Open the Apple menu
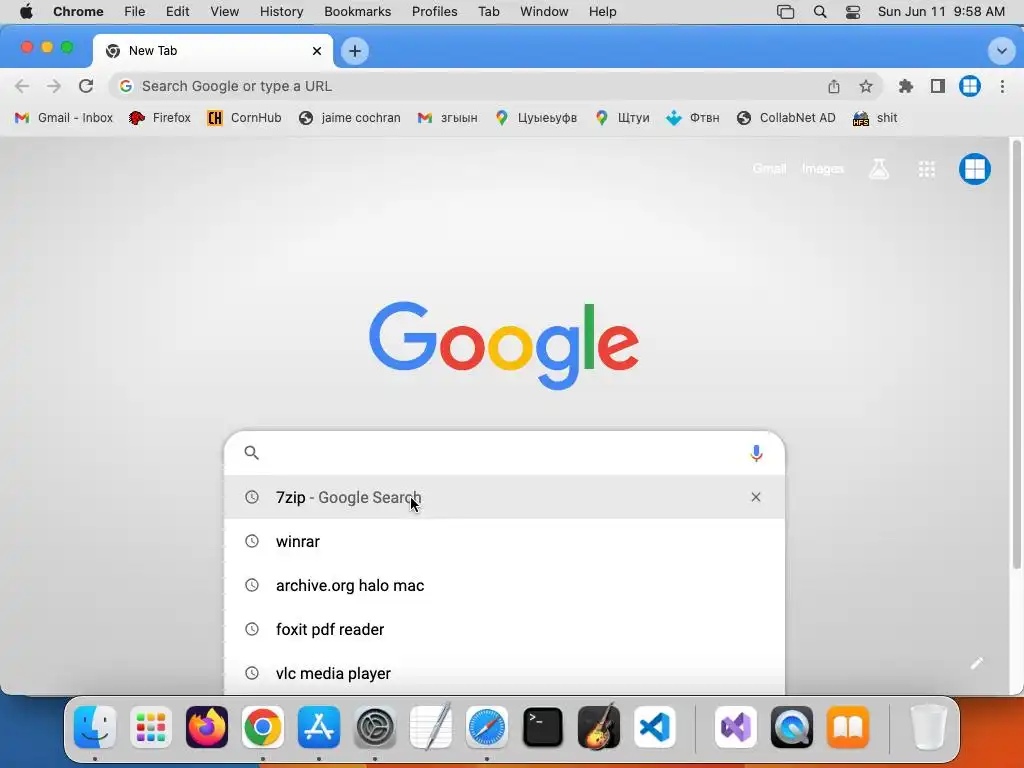1024x768 pixels. (26, 12)
